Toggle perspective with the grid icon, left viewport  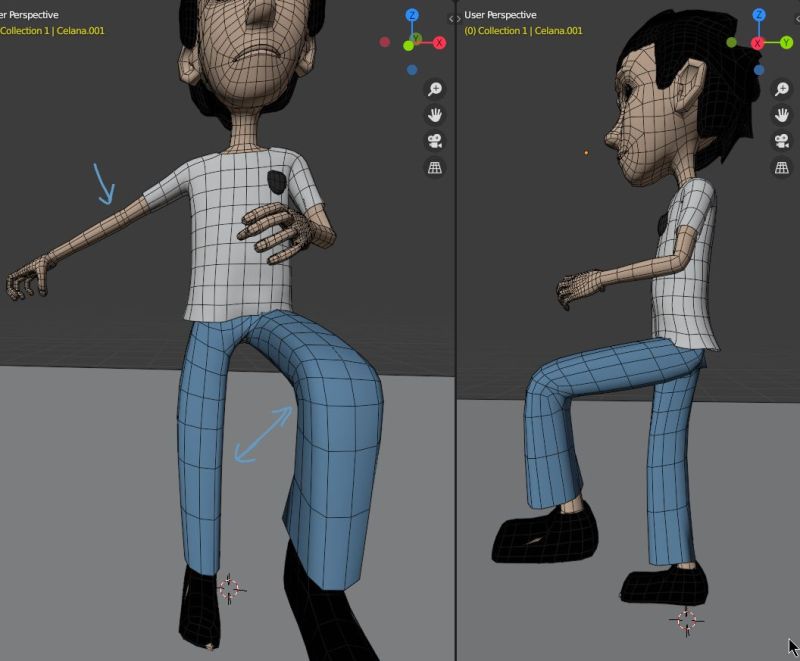click(x=434, y=167)
